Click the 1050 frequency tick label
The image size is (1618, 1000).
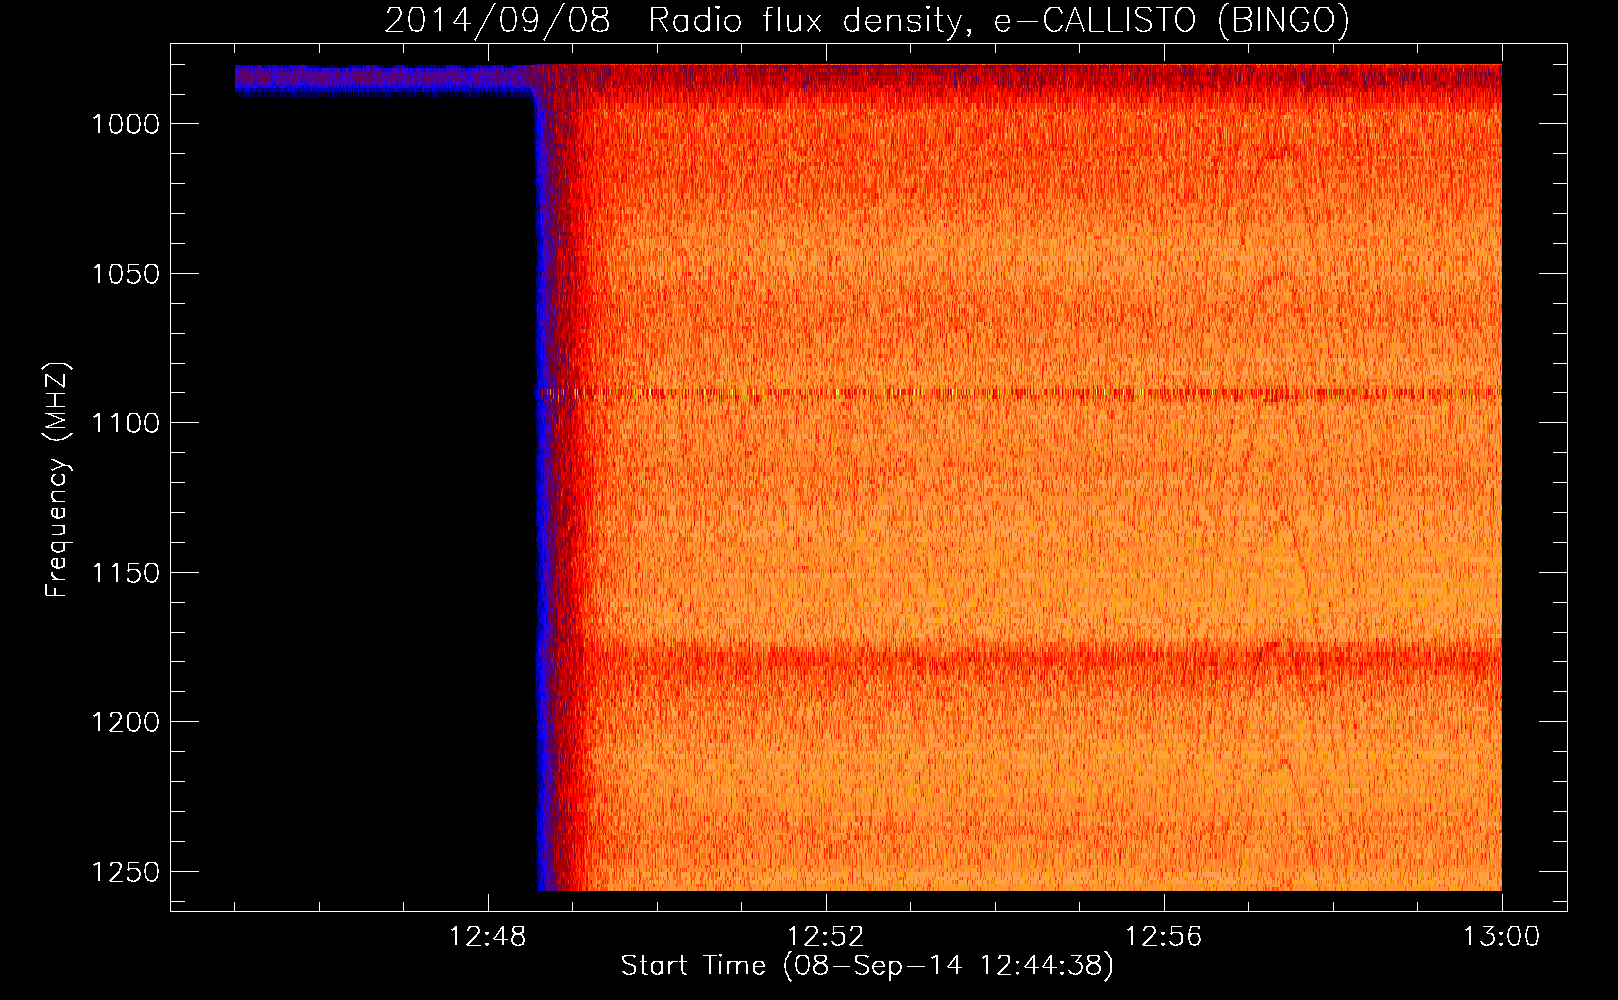click(x=125, y=274)
